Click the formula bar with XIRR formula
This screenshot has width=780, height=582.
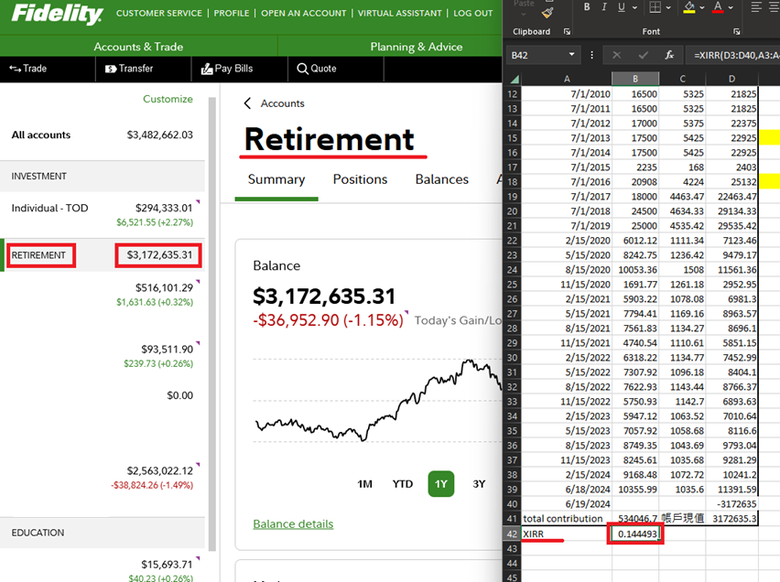(733, 55)
